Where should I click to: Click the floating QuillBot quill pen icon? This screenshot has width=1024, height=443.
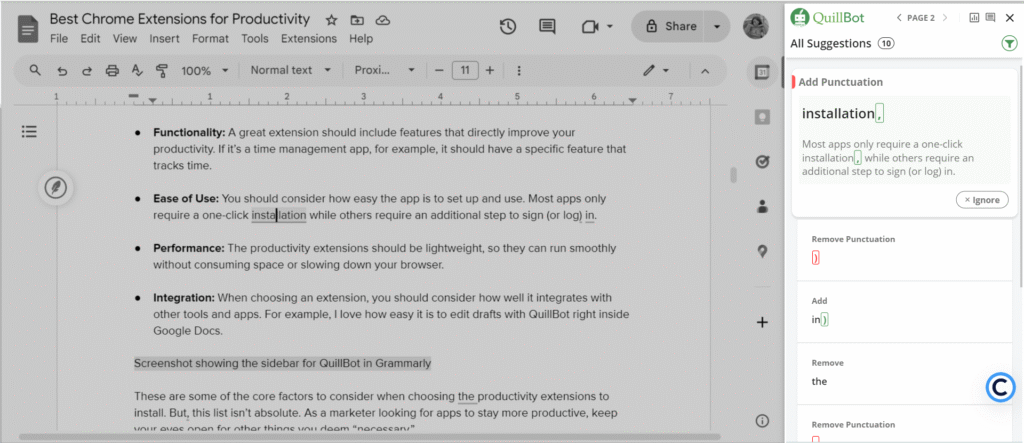(x=57, y=188)
